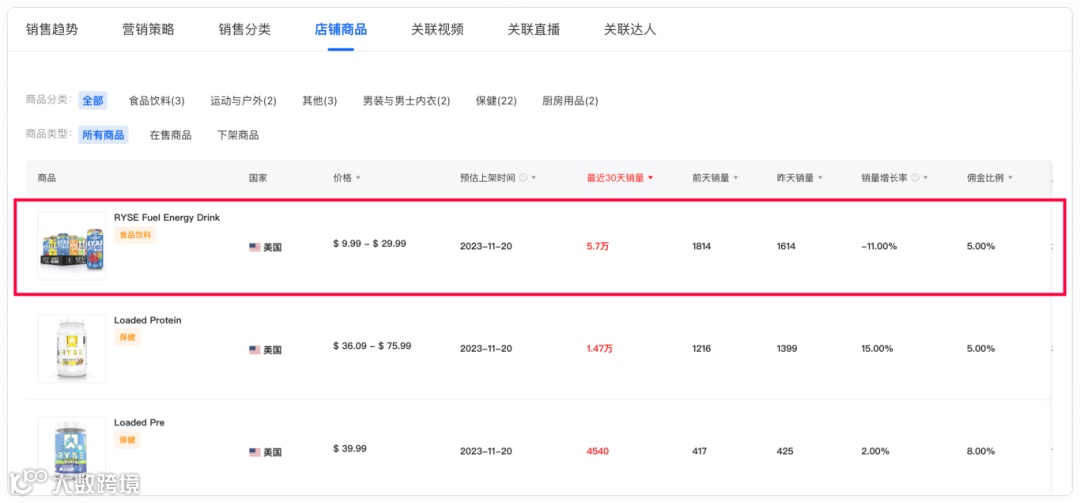Open the 销售趋势 tab
Image resolution: width=1080 pixels, height=503 pixels.
pyautogui.click(x=52, y=30)
